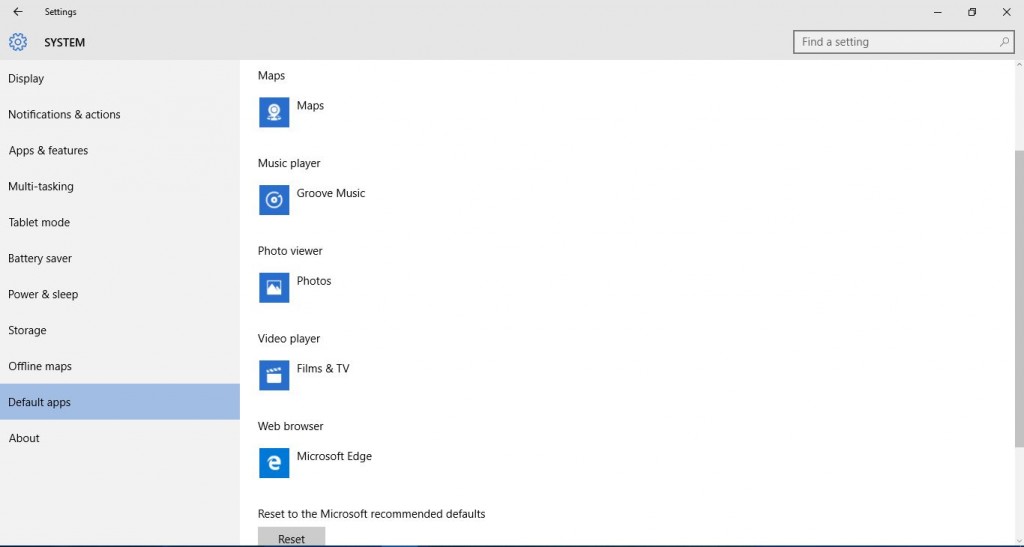The image size is (1024, 547).
Task: Open Apps & features section
Action: coord(120,150)
